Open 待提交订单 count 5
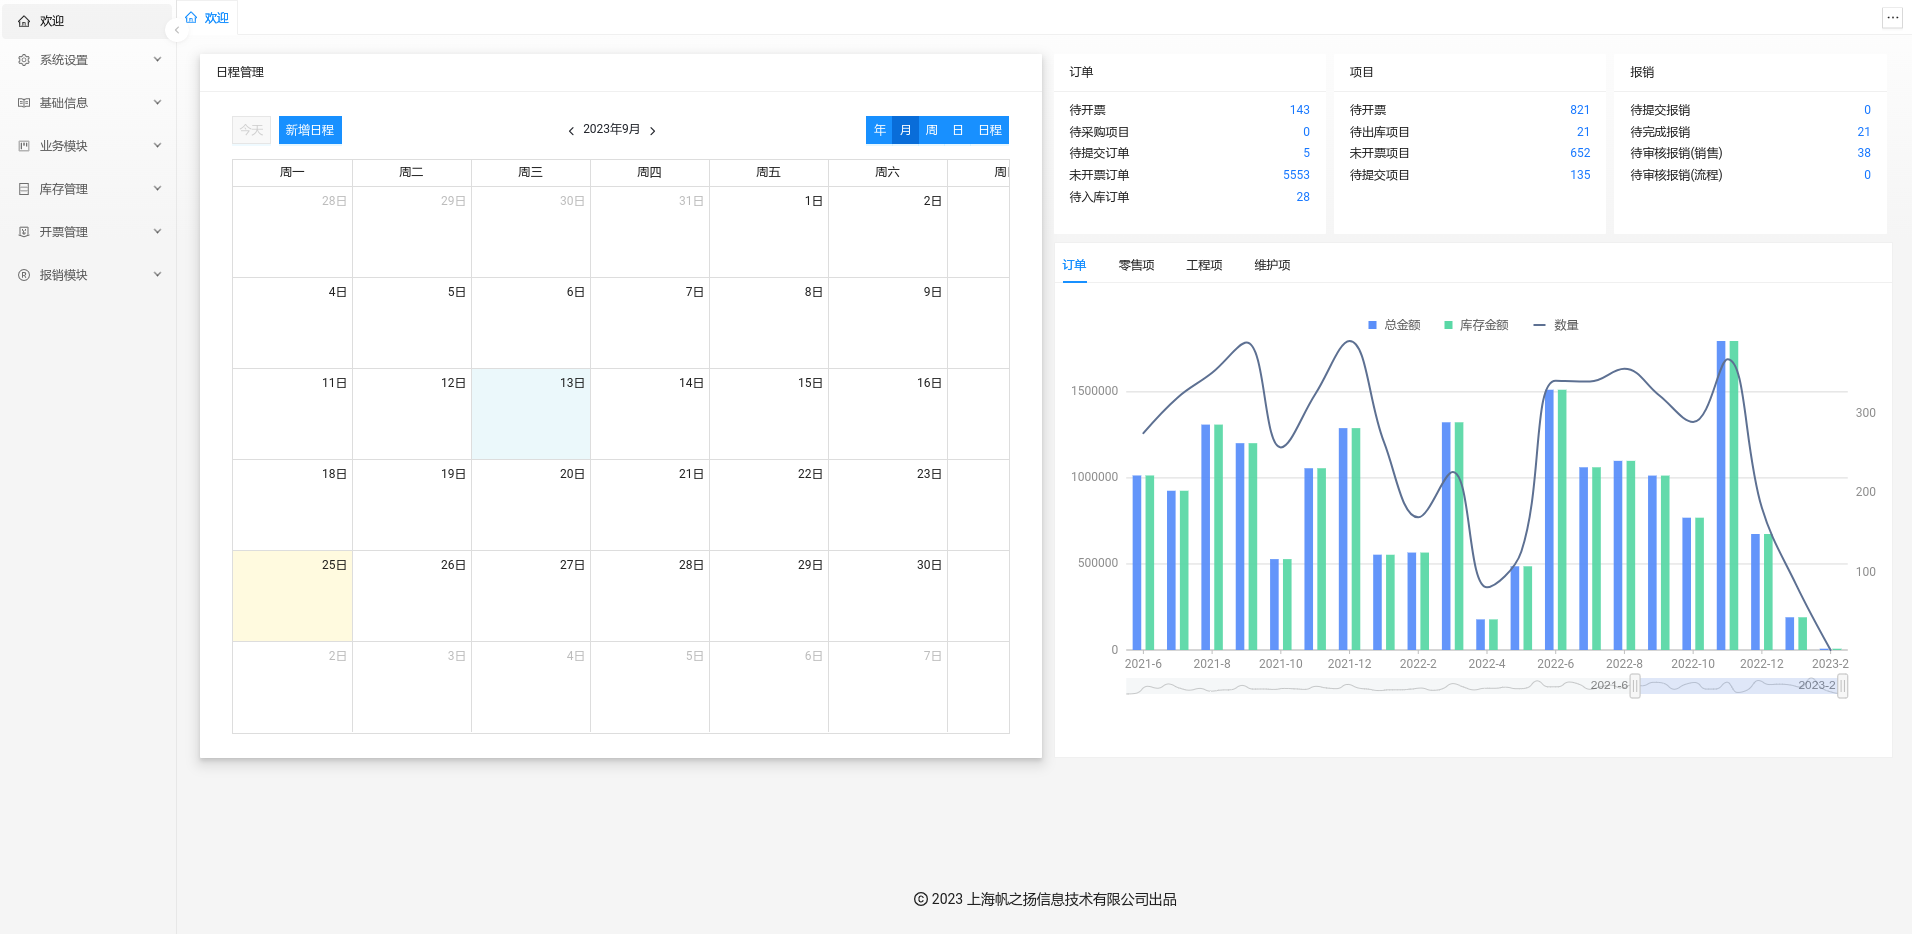1912x934 pixels. (1306, 153)
